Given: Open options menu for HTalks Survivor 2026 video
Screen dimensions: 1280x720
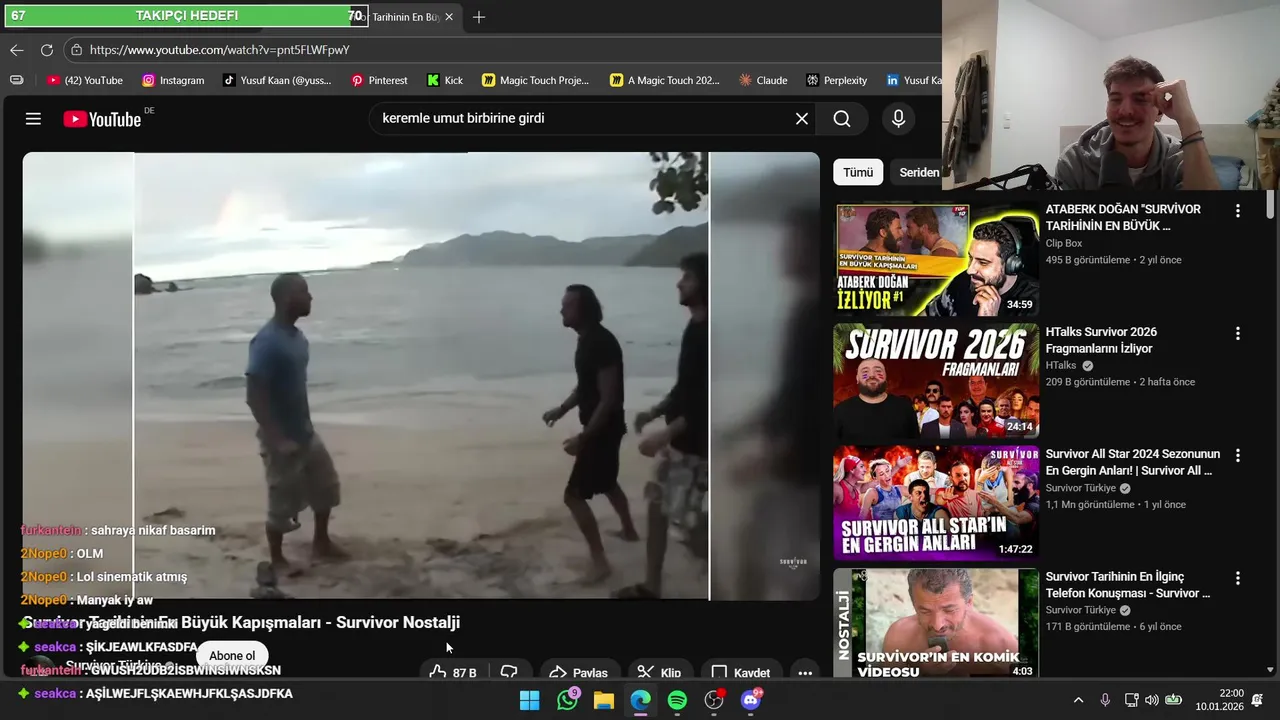Looking at the screenshot, I should pyautogui.click(x=1238, y=333).
